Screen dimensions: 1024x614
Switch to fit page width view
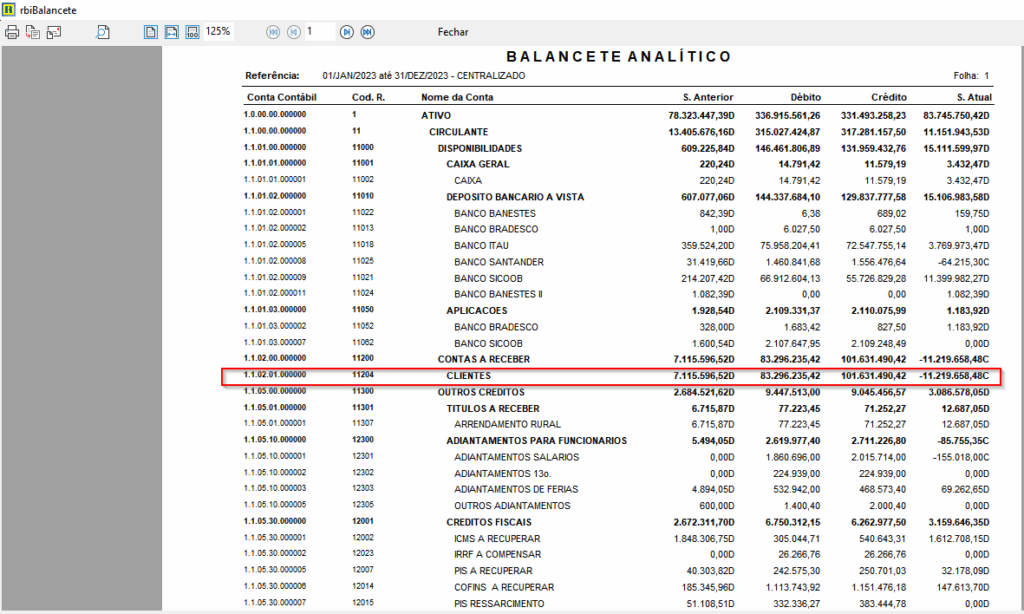(171, 32)
